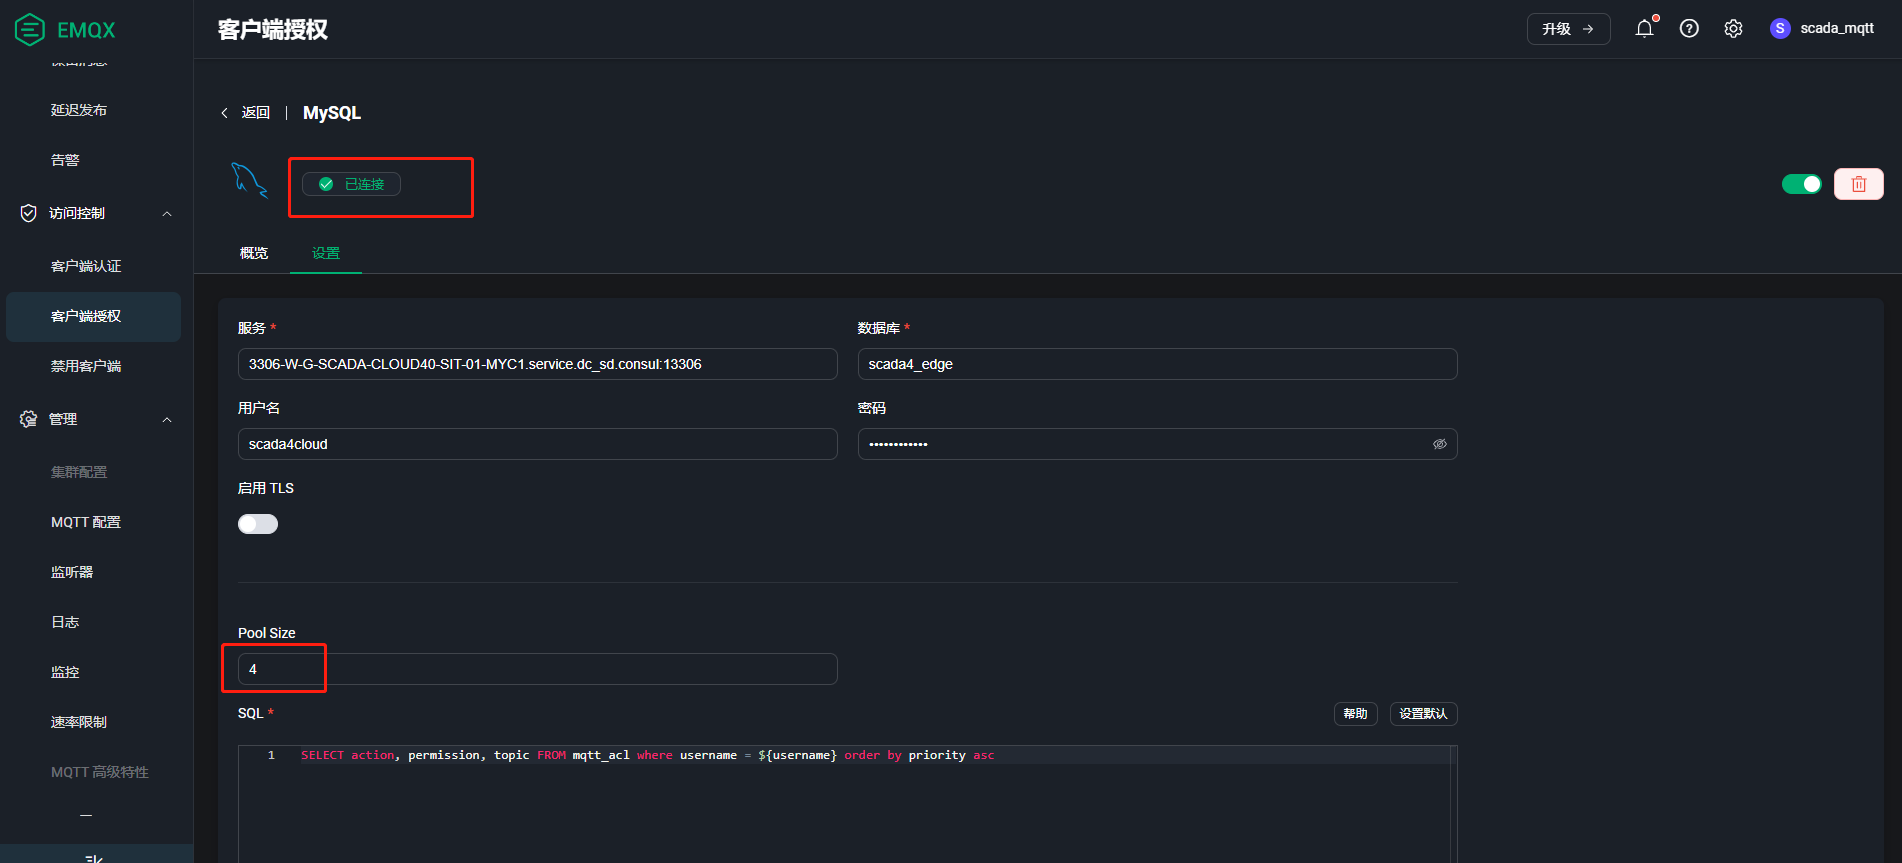Select the 设置 tab
This screenshot has width=1902, height=863.
point(326,253)
